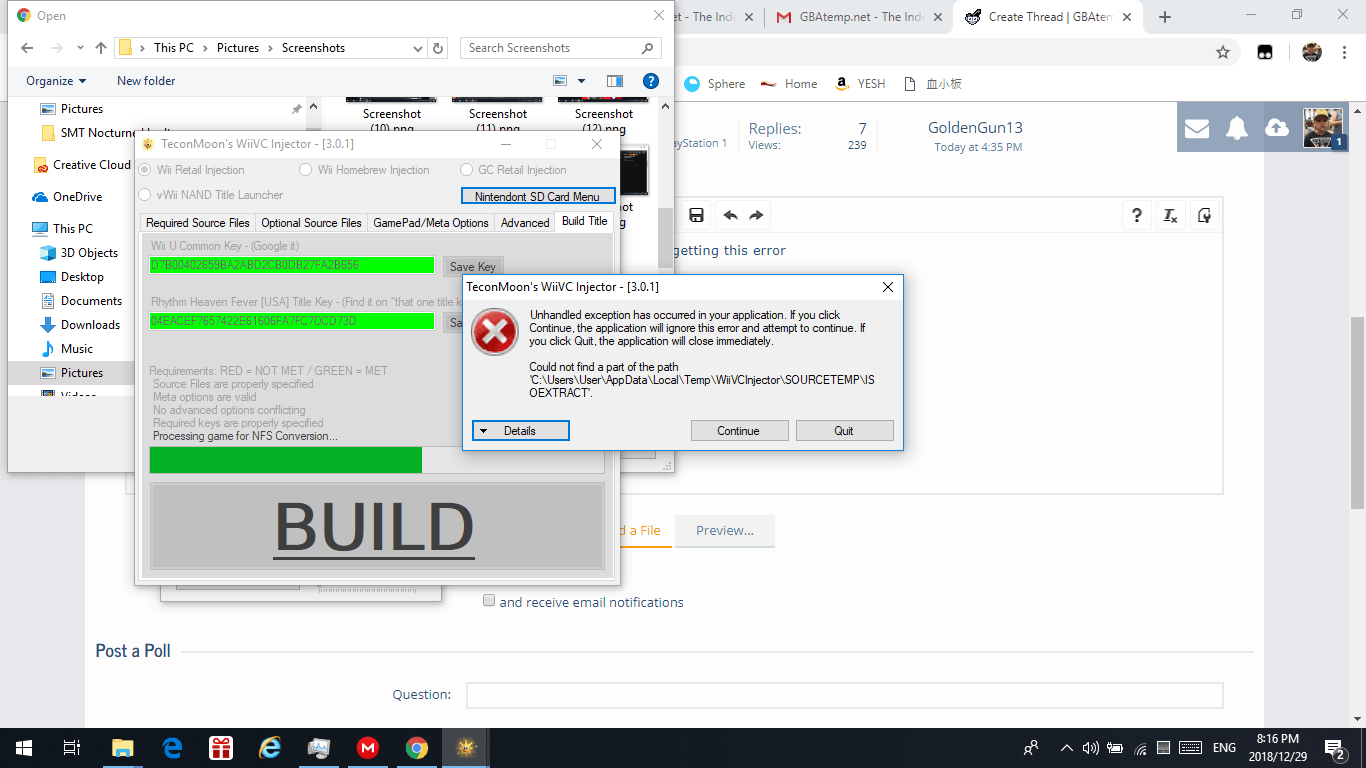Toggle the preview pane in Open dialog

click(614, 81)
